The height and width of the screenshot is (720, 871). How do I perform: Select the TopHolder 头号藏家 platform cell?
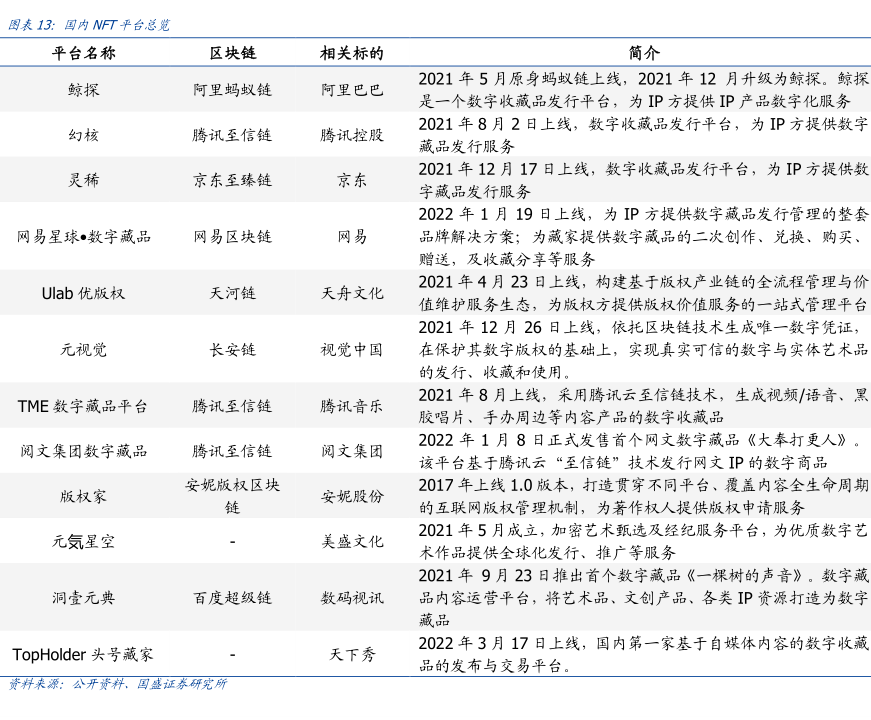84,655
